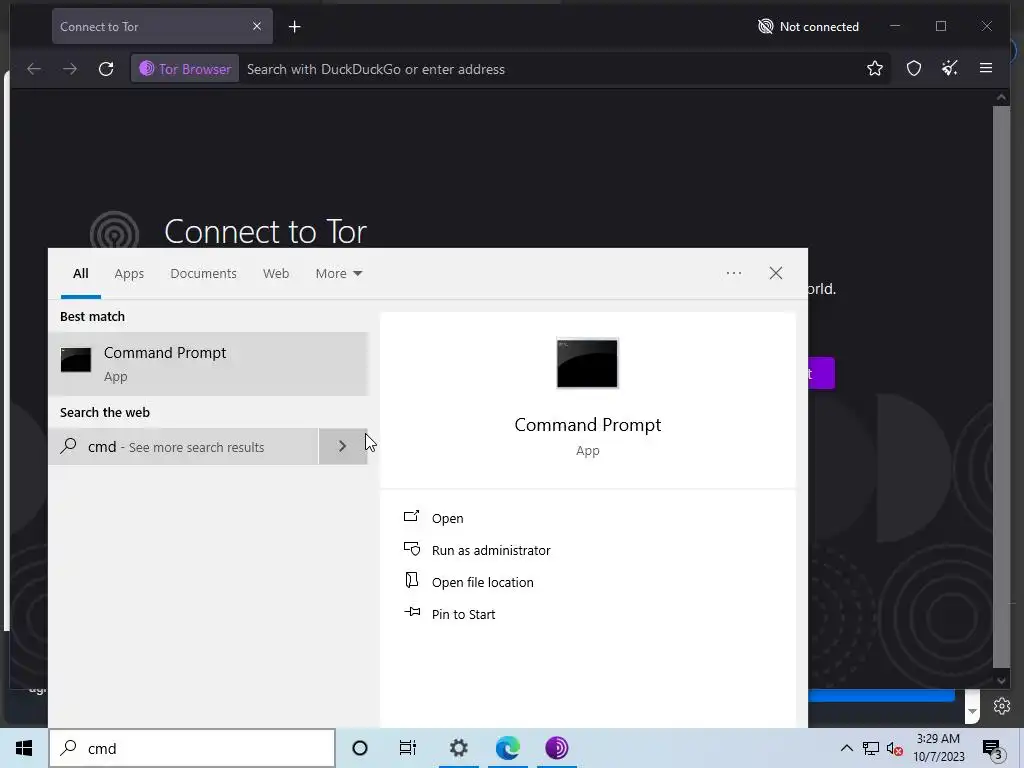This screenshot has width=1024, height=768.
Task: Click the muted volume tray icon
Action: (x=895, y=748)
